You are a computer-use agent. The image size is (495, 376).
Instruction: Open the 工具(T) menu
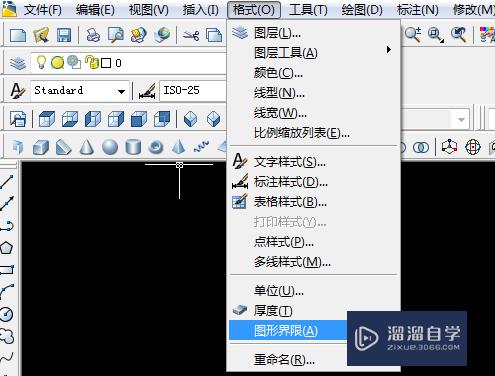coord(308,10)
